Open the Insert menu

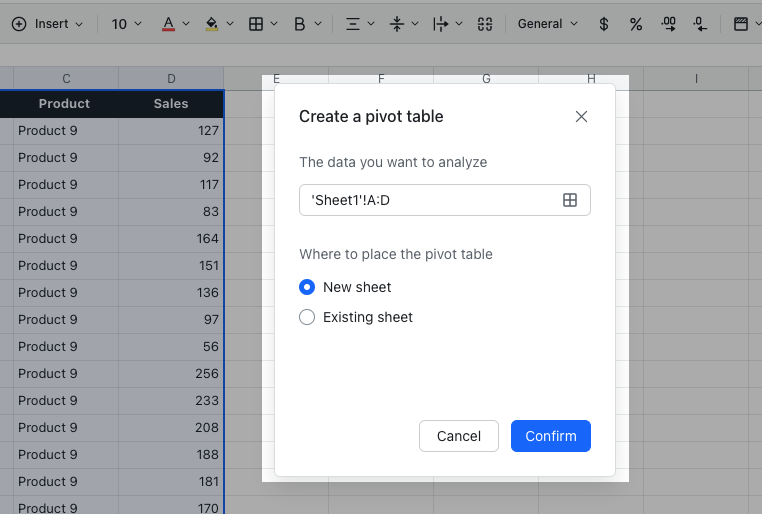[x=47, y=23]
